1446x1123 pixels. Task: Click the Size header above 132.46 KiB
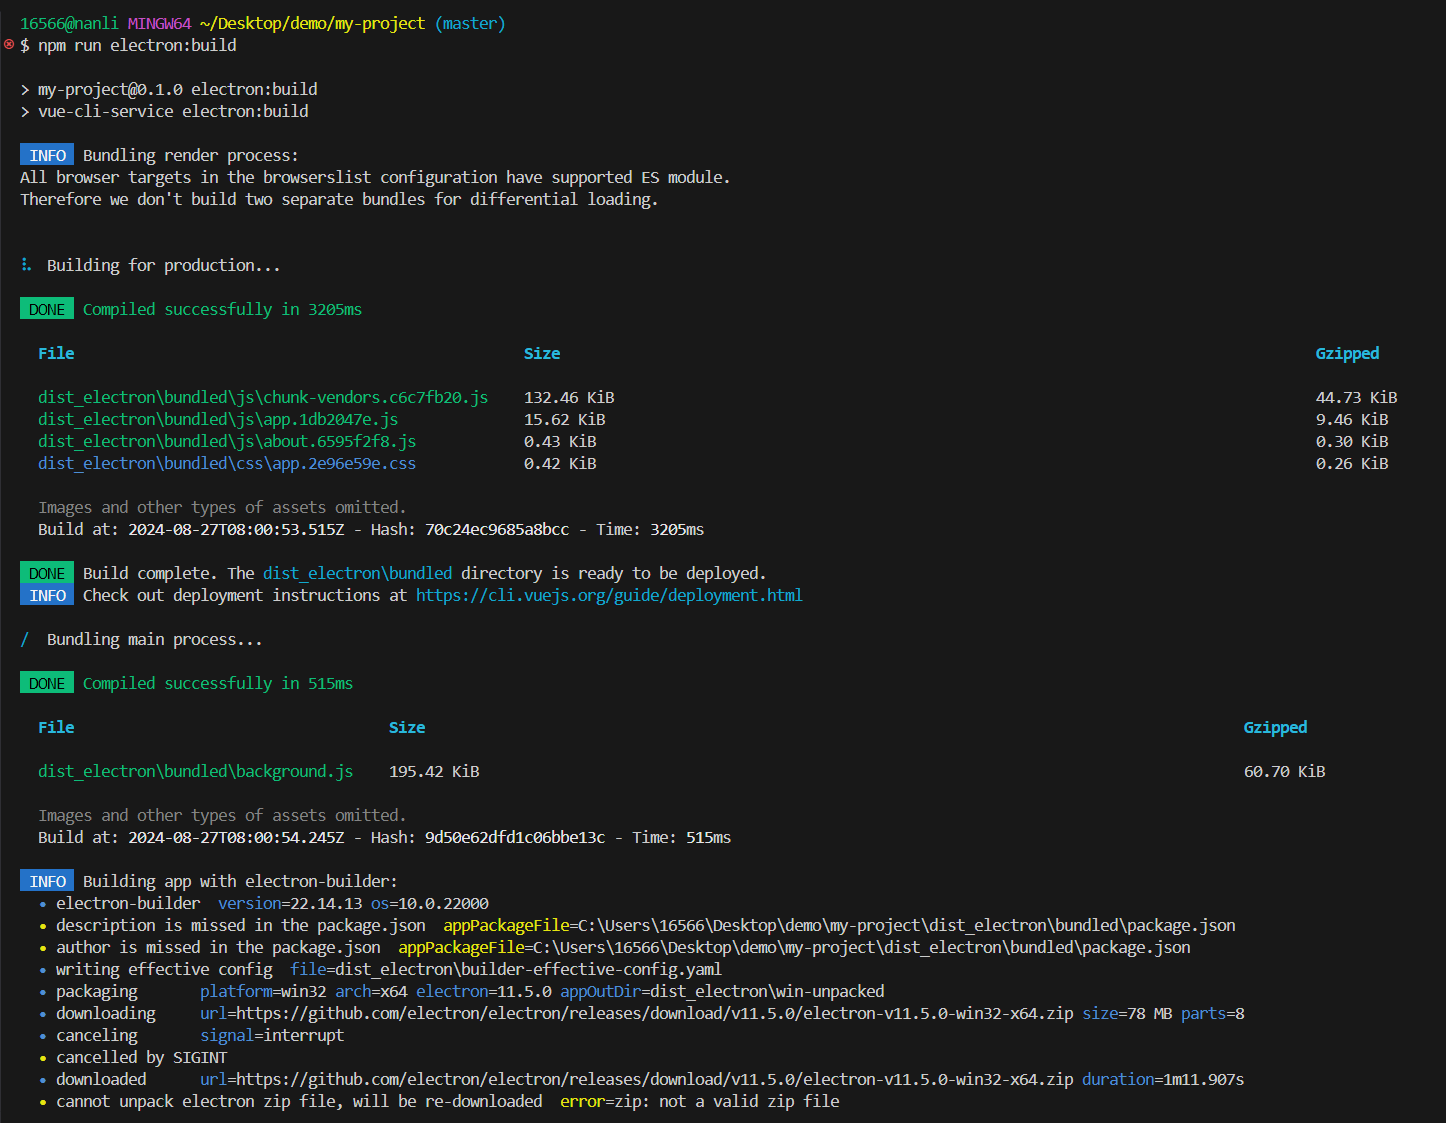pos(542,353)
